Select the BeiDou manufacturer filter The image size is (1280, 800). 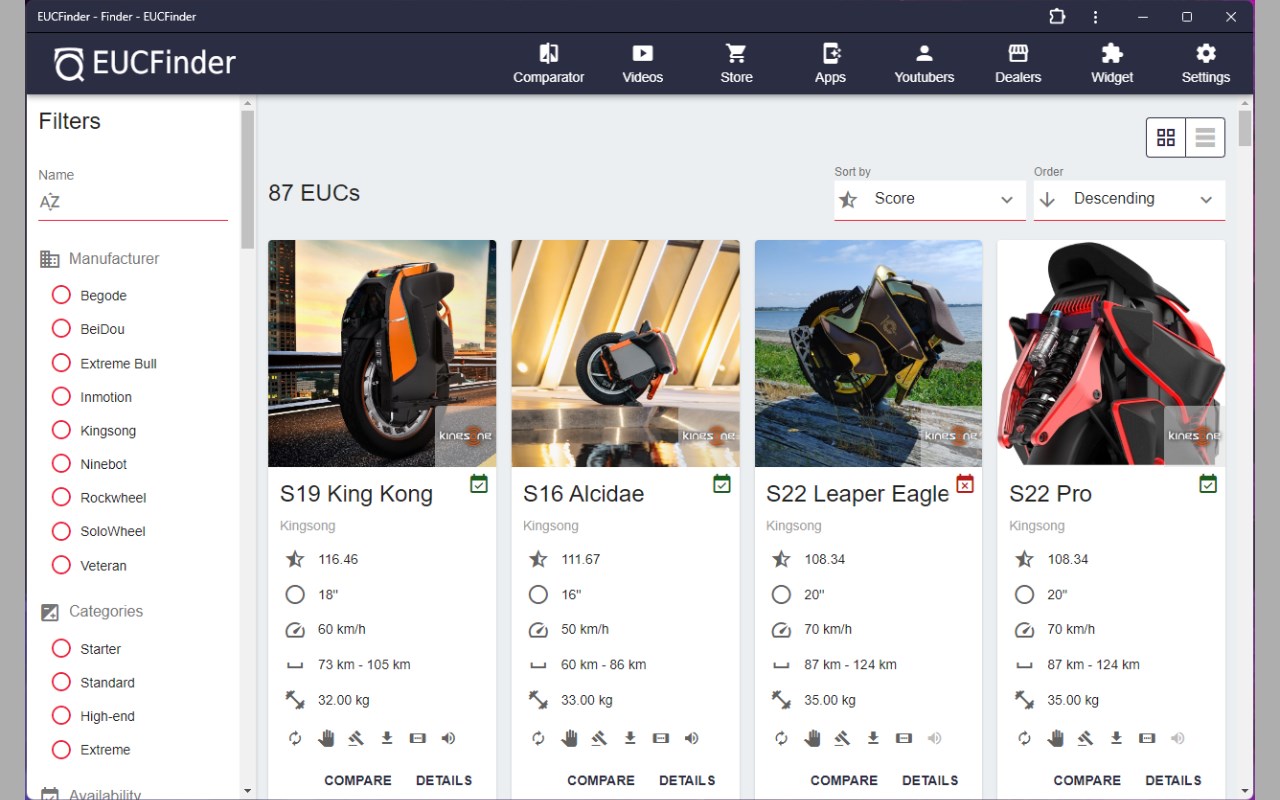(x=61, y=329)
